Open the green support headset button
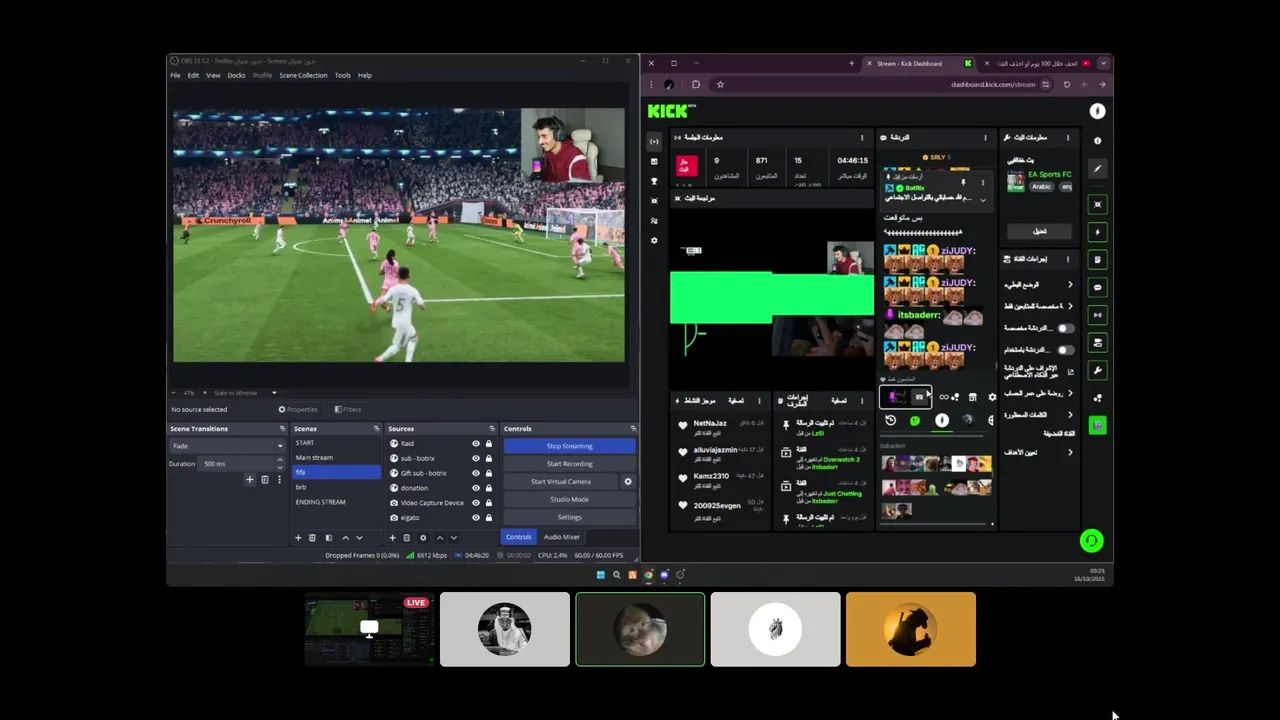 click(1091, 541)
